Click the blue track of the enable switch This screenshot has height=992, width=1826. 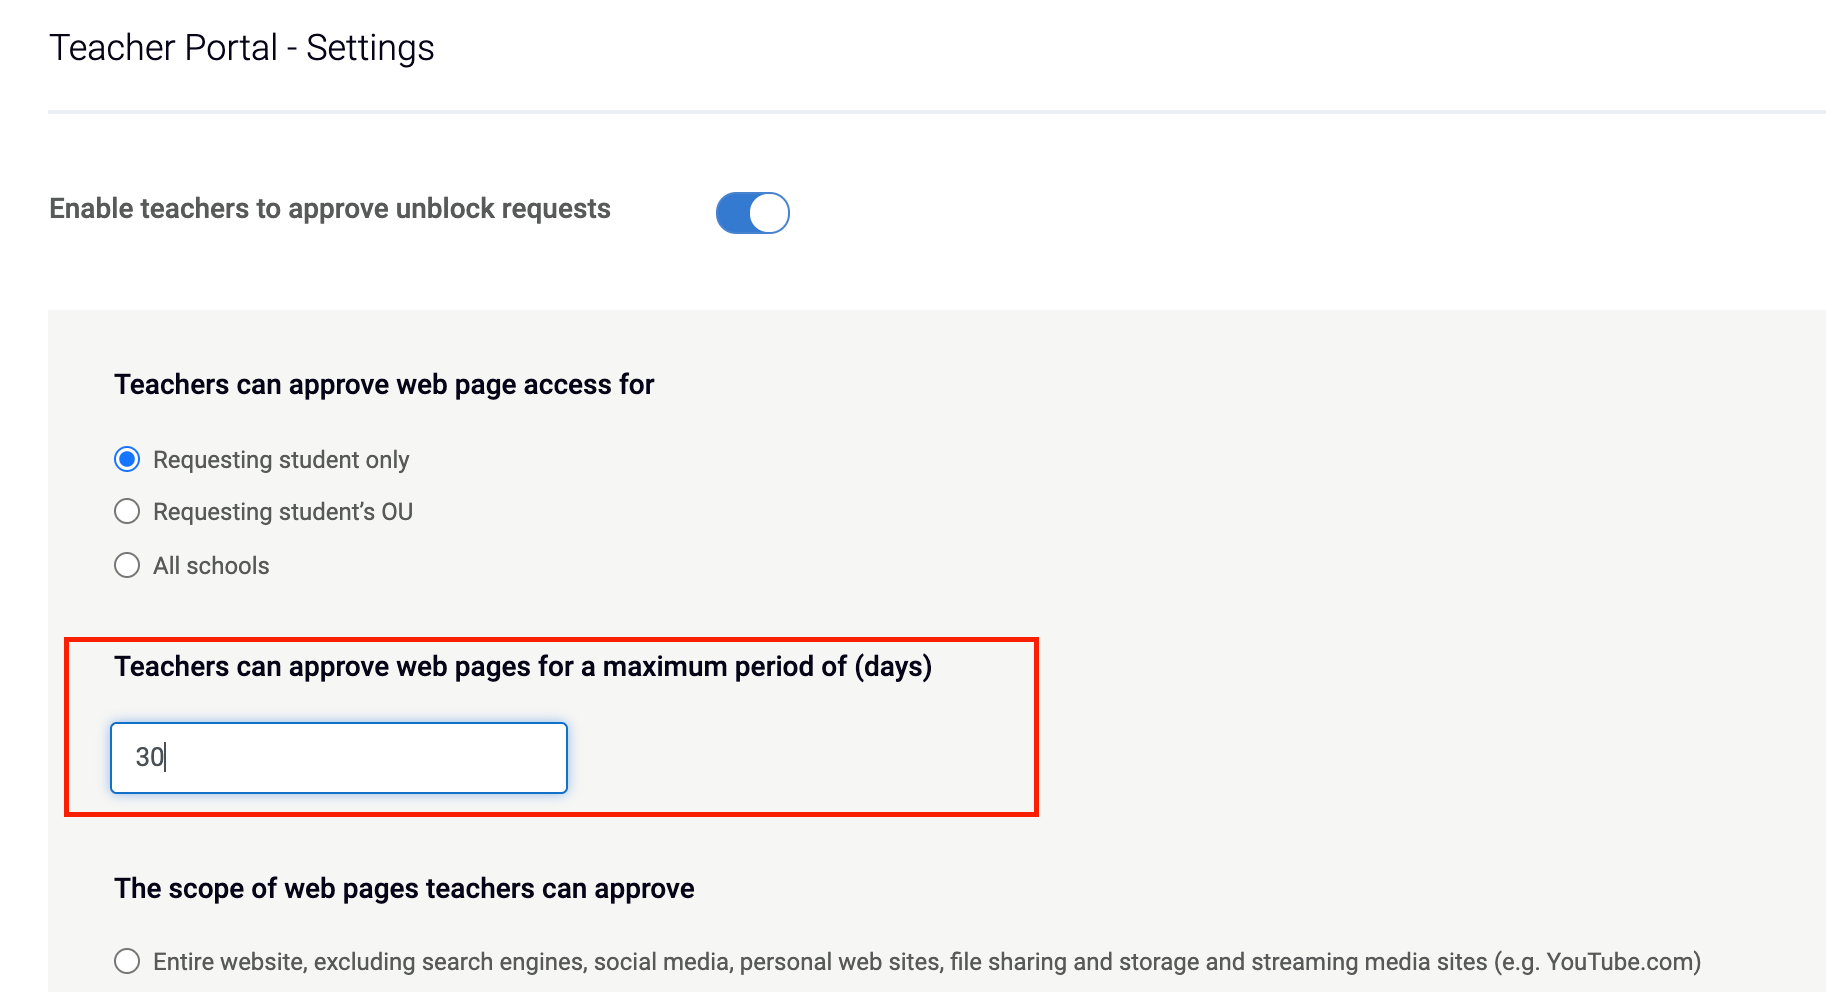733,213
